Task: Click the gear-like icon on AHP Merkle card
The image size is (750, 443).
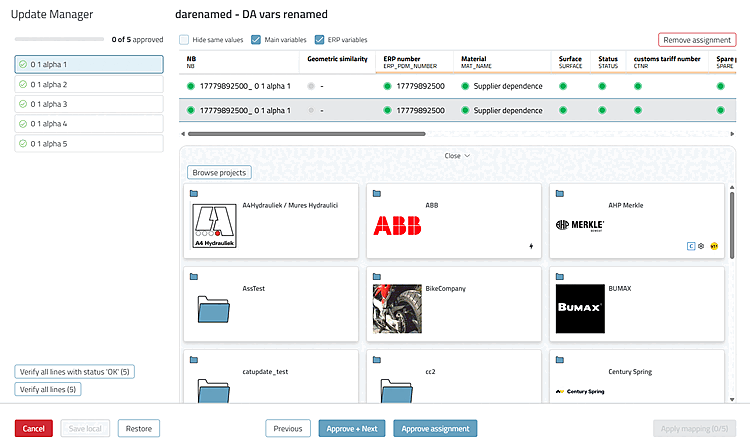Action: 701,246
